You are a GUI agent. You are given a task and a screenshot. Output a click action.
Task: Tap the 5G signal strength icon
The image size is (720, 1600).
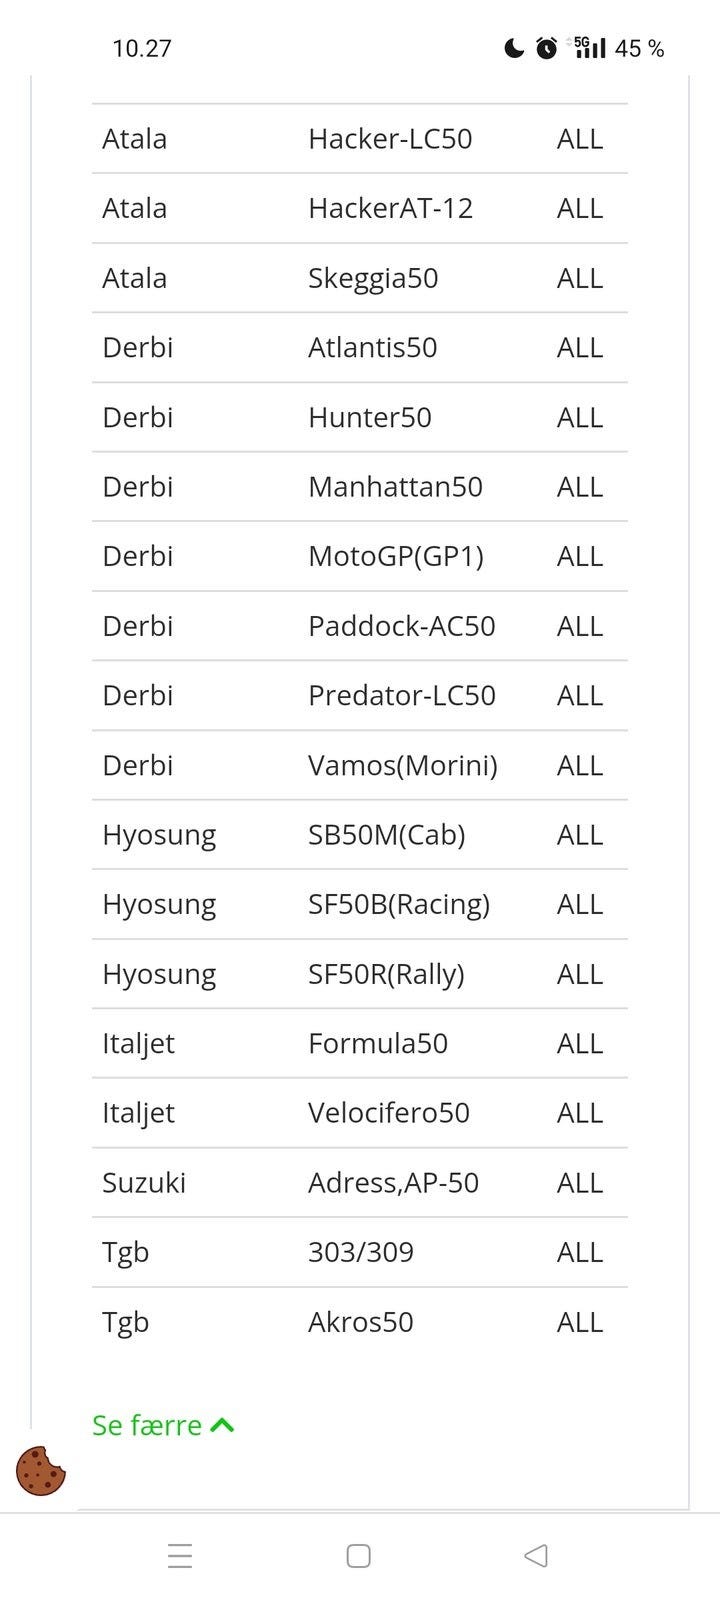(x=588, y=47)
